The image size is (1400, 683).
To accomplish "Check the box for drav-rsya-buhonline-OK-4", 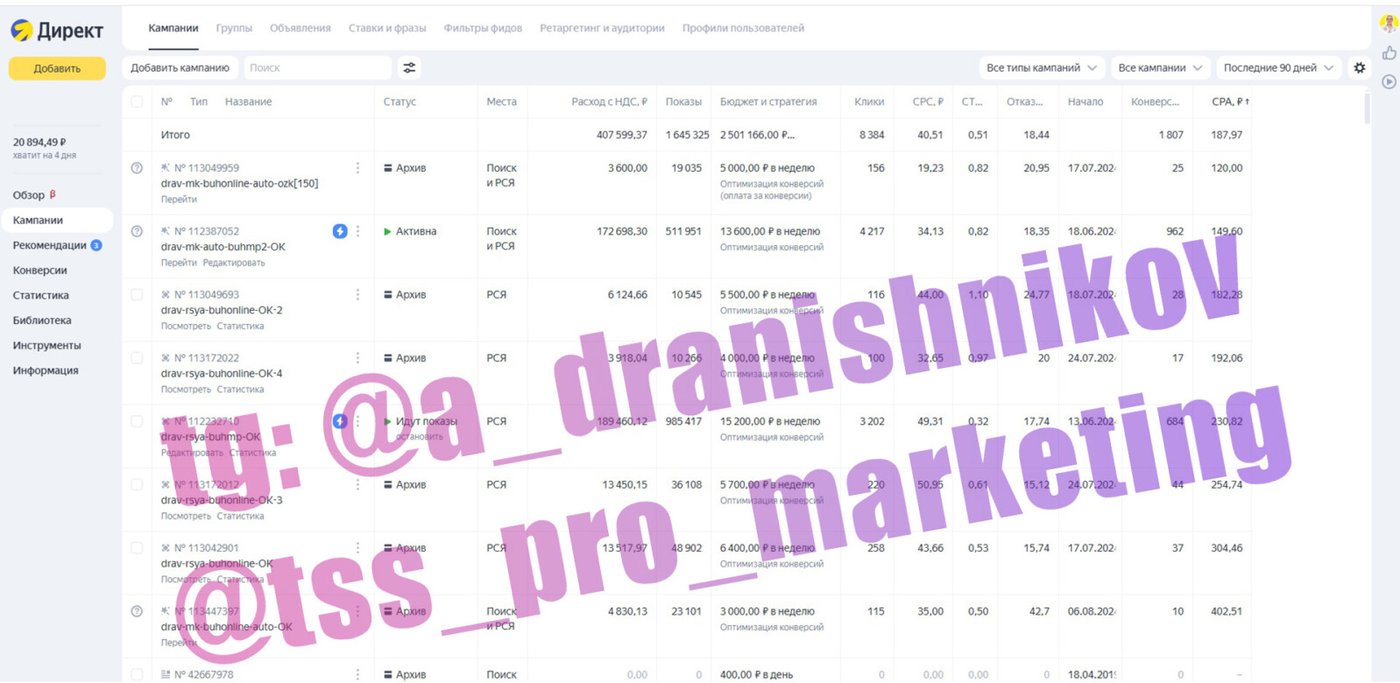I will click(x=137, y=358).
